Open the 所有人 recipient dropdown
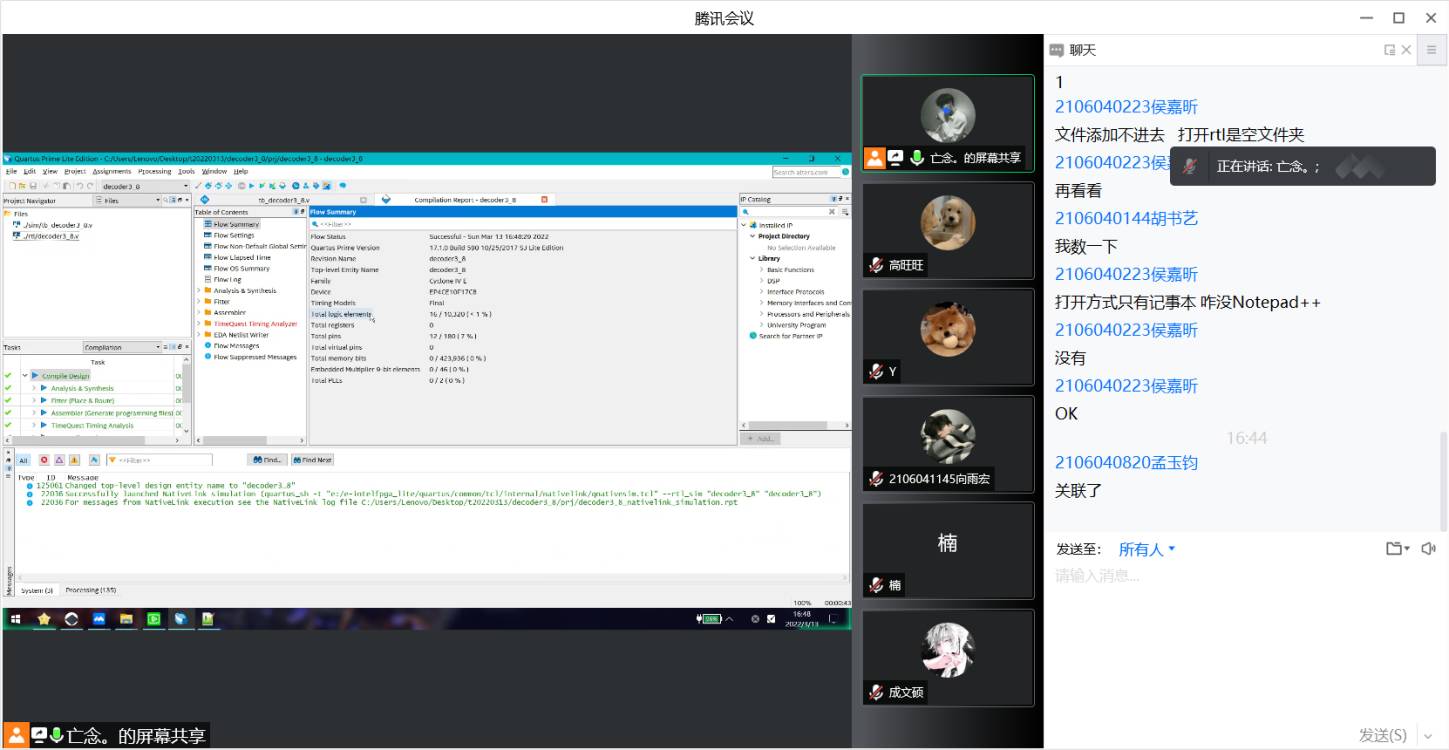1449x750 pixels. 1147,549
